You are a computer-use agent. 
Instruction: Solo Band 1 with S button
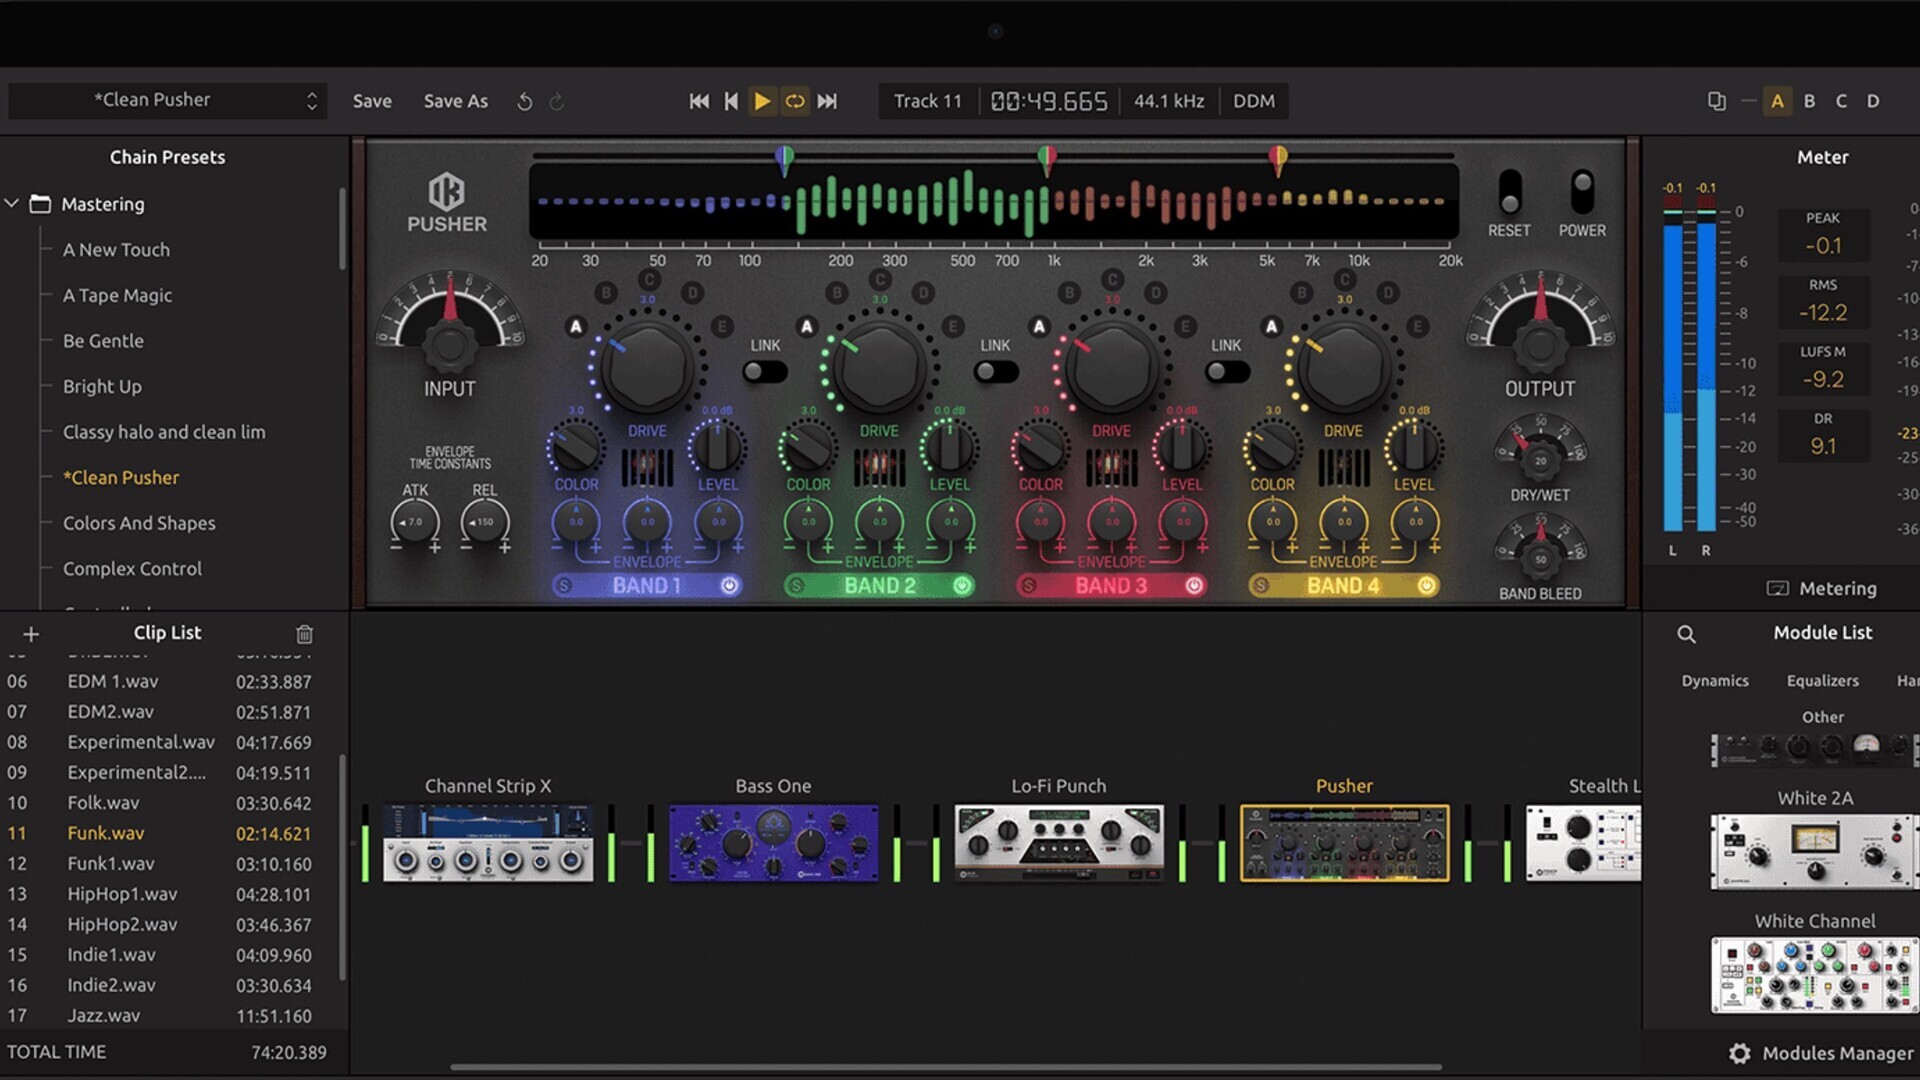[x=563, y=586]
